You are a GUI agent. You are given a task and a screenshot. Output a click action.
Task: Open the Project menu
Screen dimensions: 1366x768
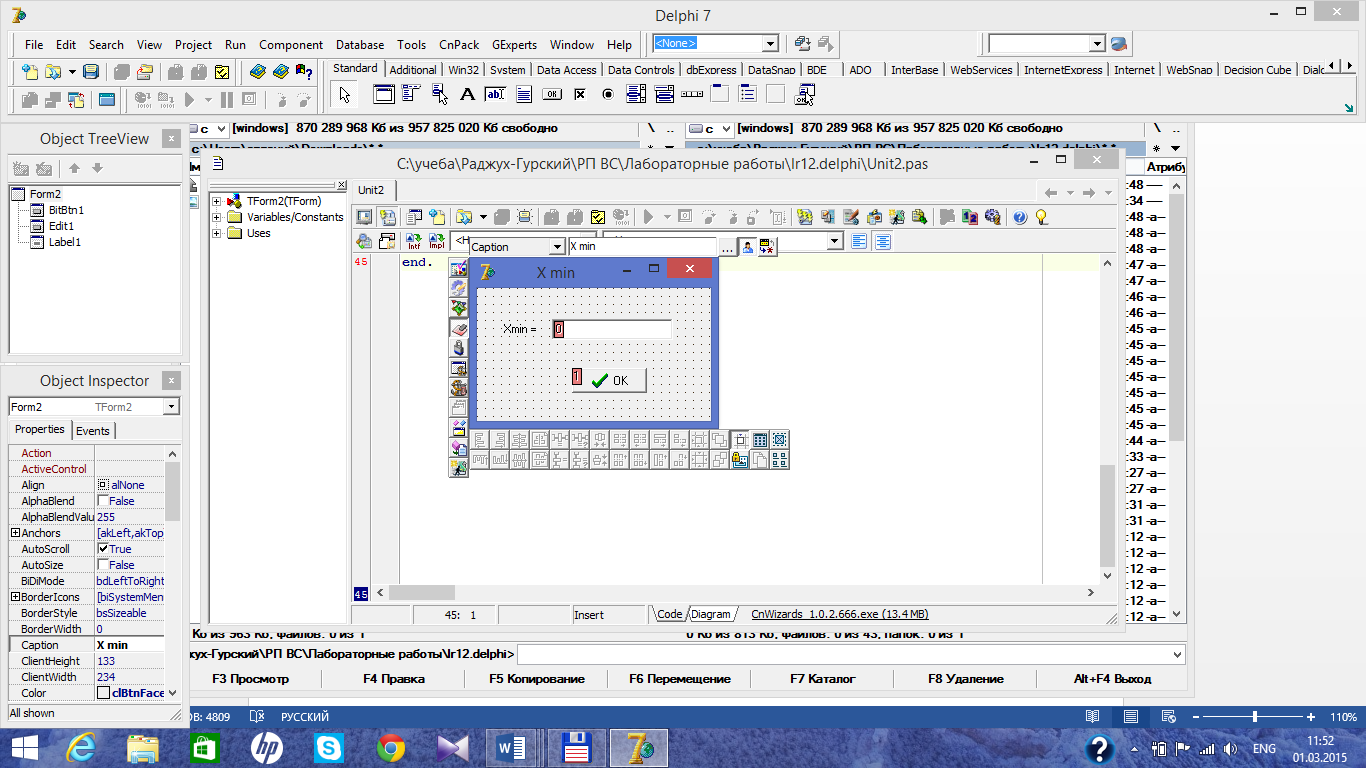[193, 45]
